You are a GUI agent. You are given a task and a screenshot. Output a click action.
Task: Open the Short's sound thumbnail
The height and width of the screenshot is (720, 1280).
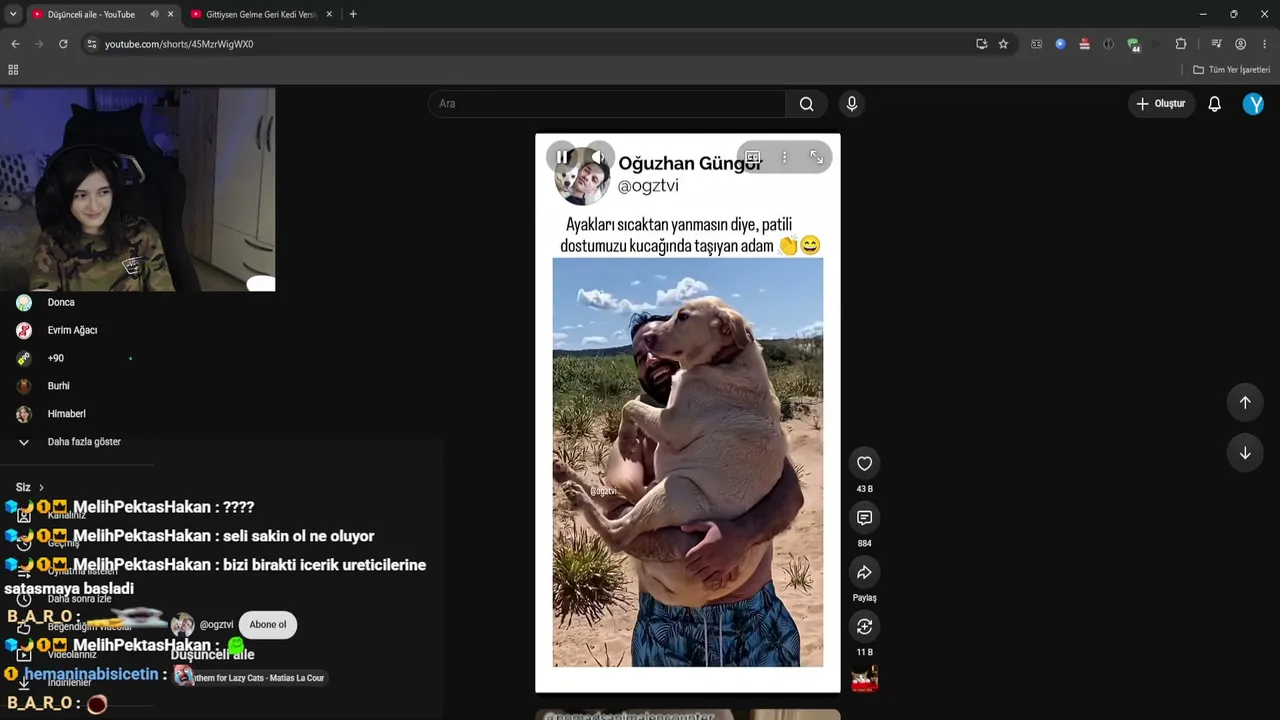pos(864,680)
